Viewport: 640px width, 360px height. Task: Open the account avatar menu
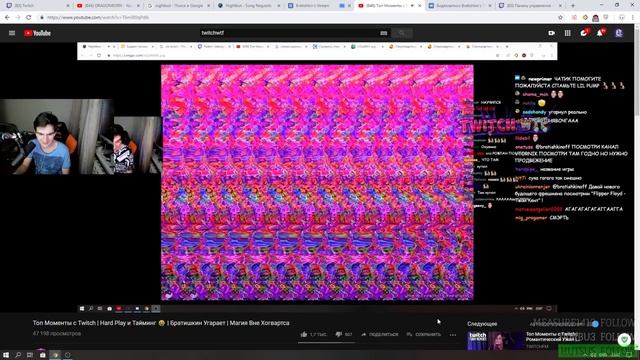tap(619, 33)
